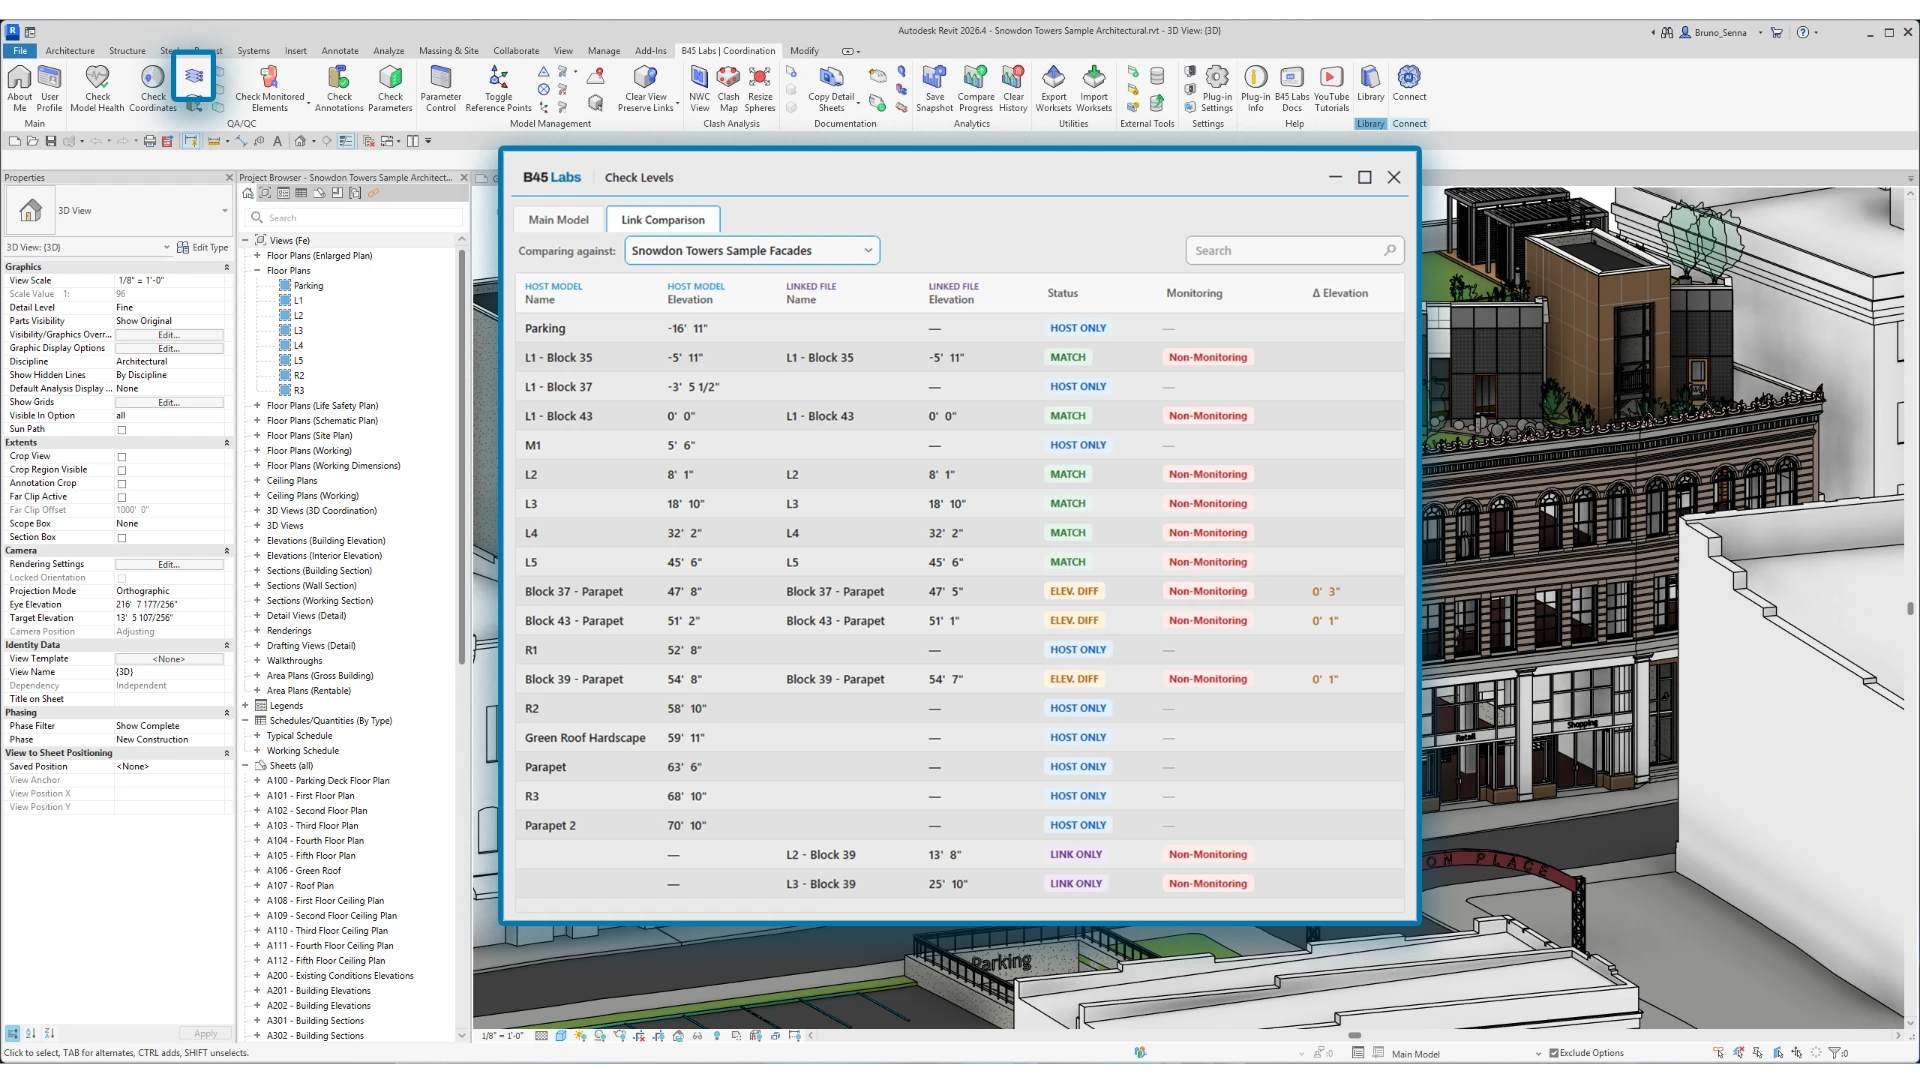Launch the Check Coordinates tool
Screen dimensions: 1920x1083
pos(153,88)
